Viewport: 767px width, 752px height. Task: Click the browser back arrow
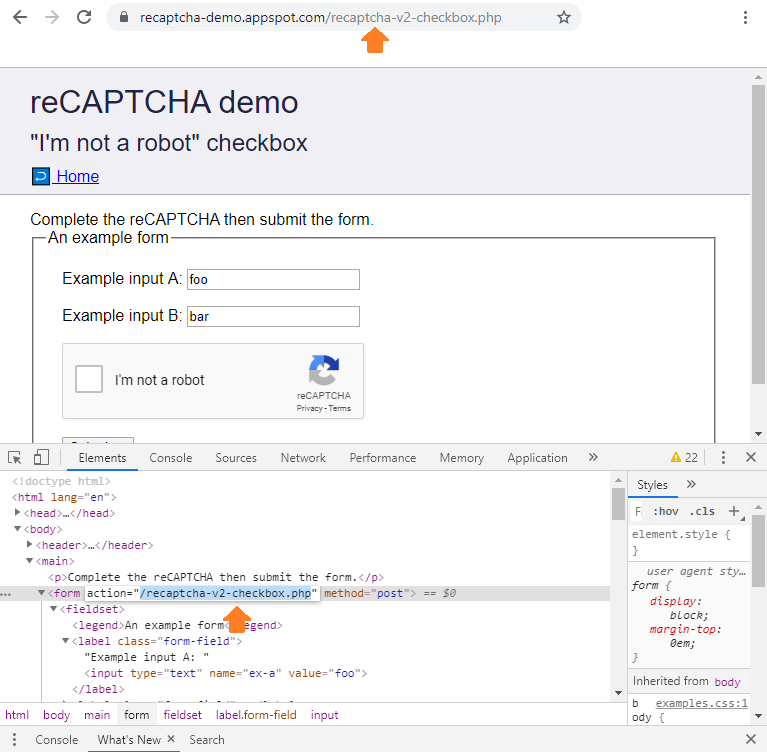19,17
